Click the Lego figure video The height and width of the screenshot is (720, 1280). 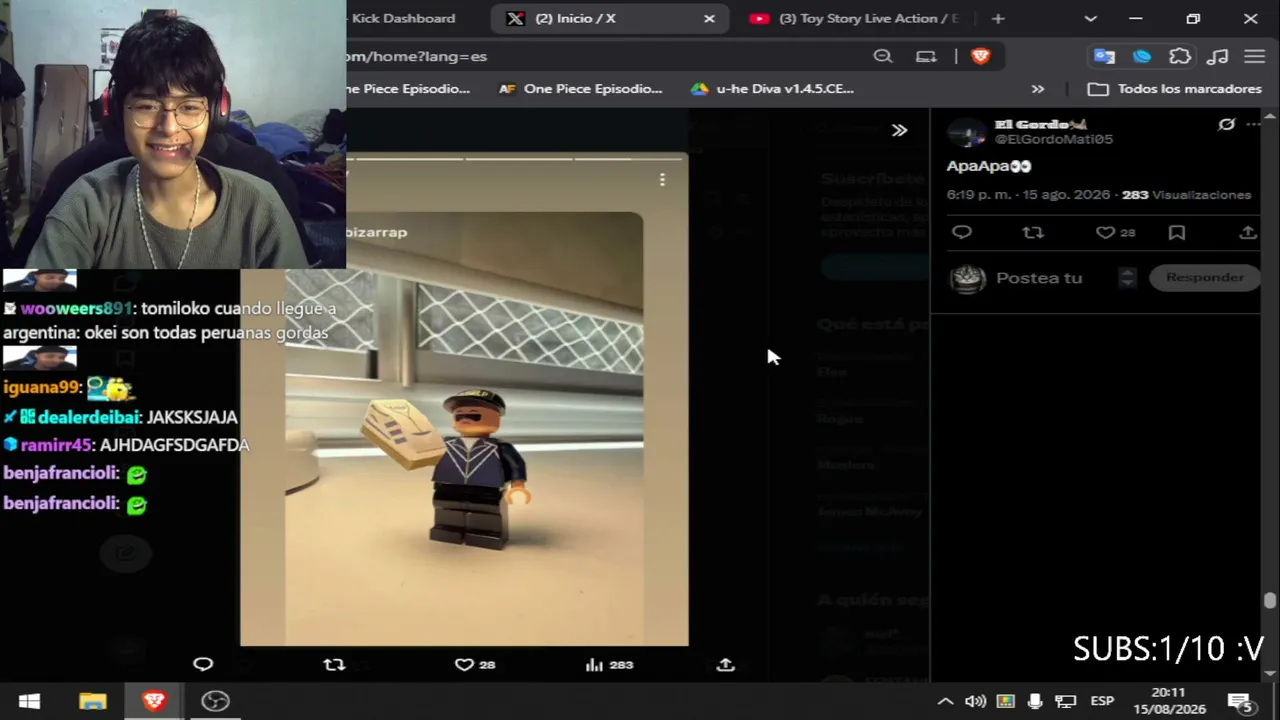point(464,400)
